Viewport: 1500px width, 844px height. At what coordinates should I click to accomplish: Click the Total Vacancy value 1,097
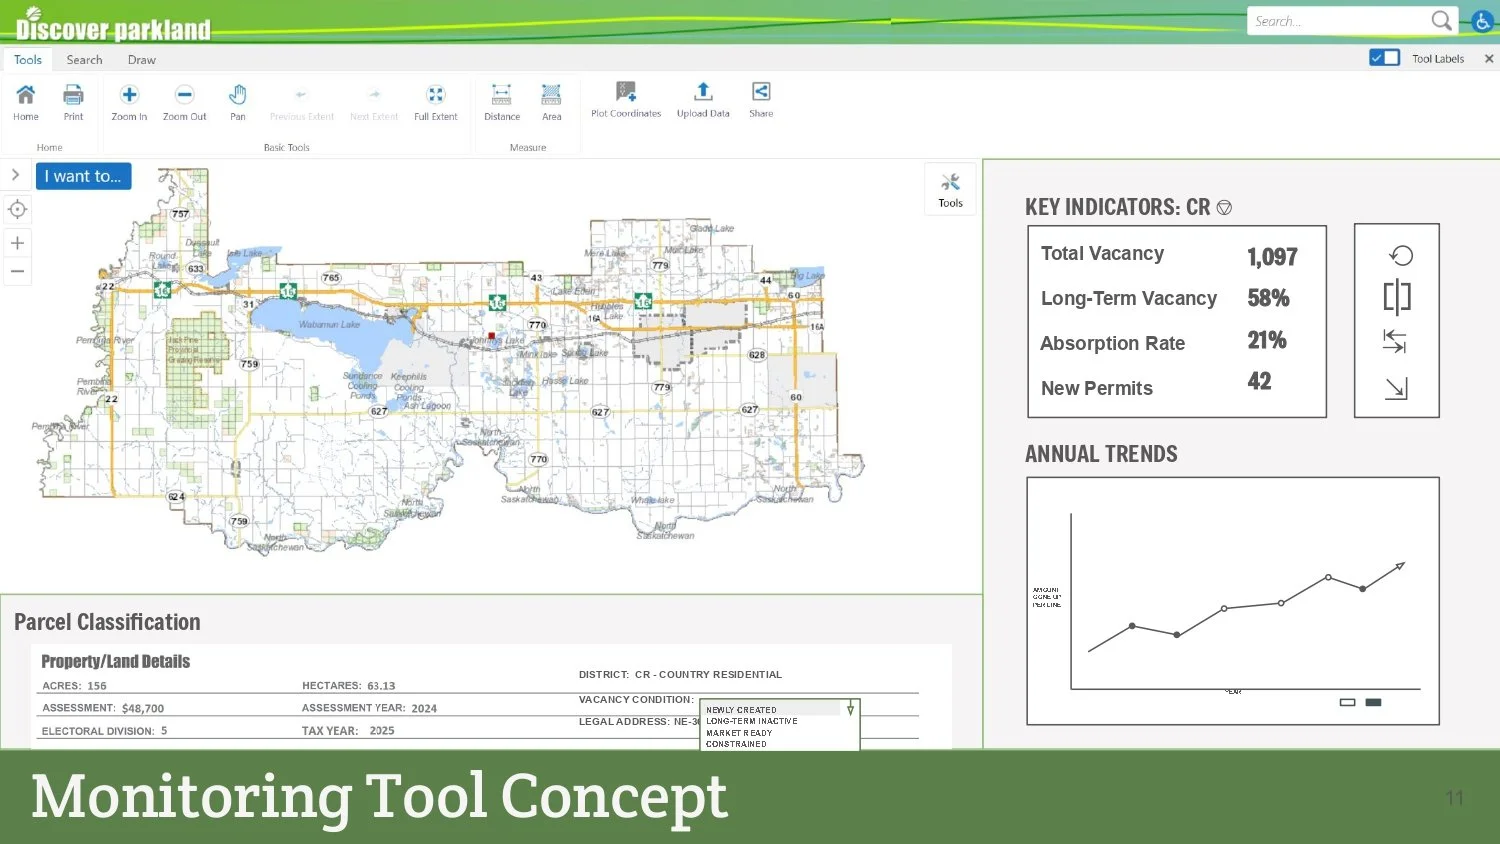1272,257
